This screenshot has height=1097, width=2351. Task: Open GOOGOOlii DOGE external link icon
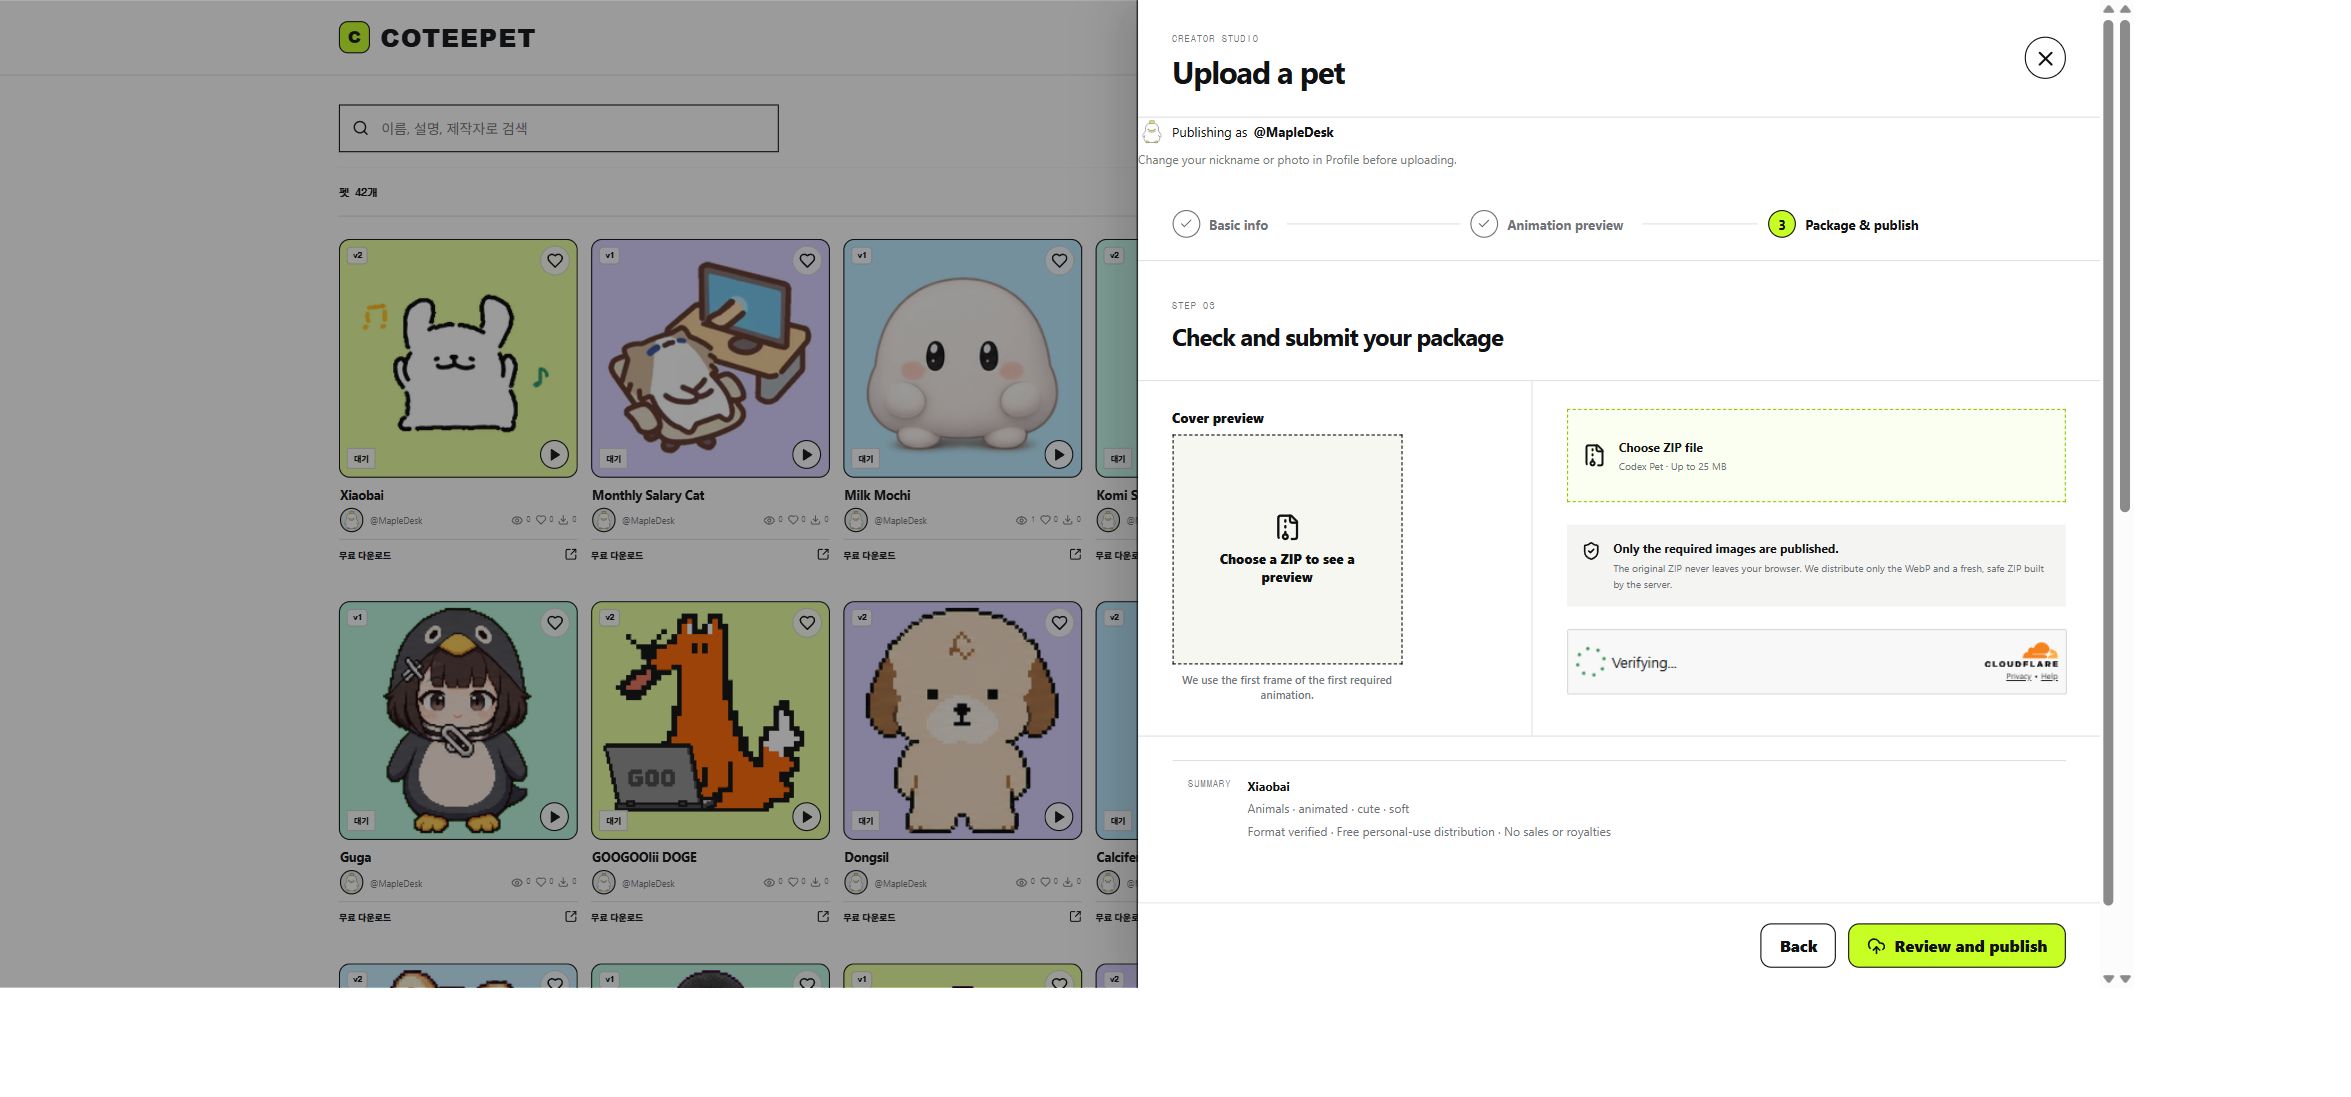(x=823, y=916)
